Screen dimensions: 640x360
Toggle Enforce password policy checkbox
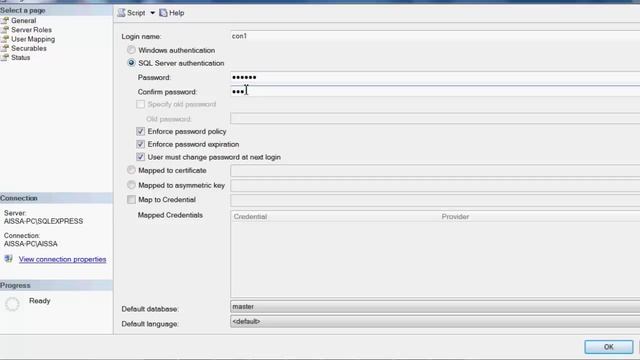pyautogui.click(x=140, y=131)
